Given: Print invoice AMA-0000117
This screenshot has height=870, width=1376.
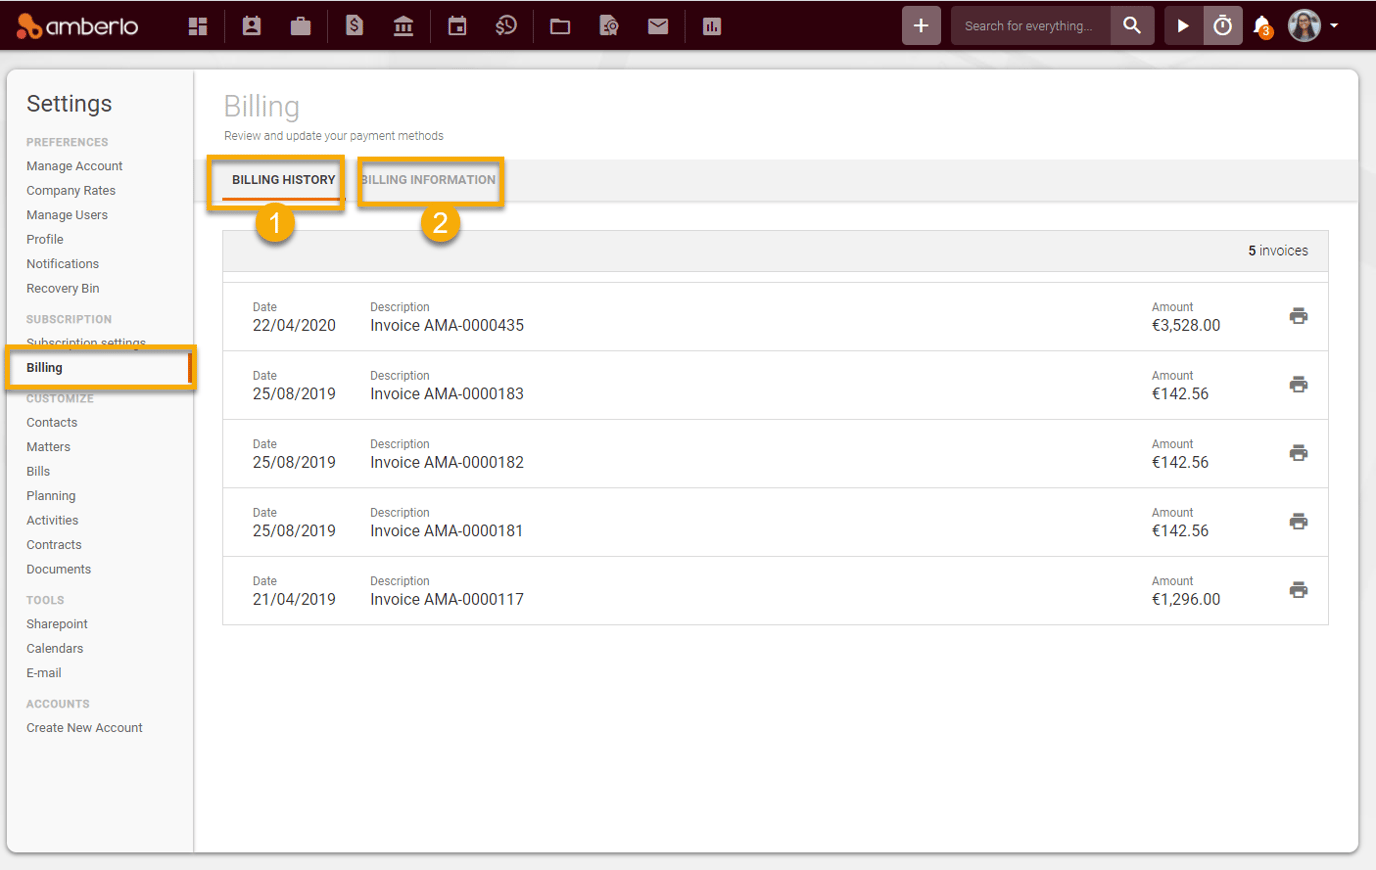Looking at the screenshot, I should (x=1298, y=590).
